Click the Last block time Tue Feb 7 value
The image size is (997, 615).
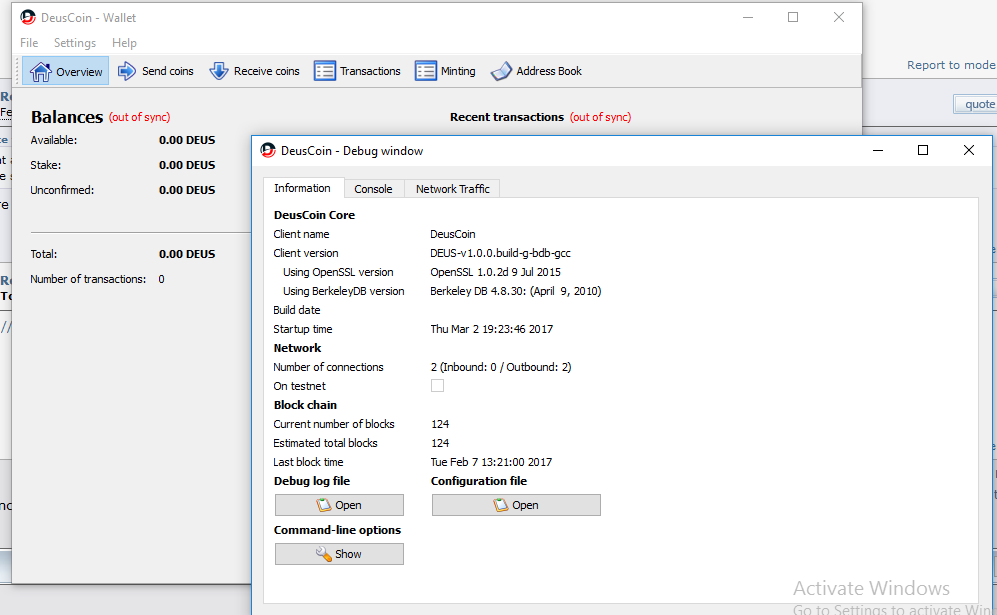pyautogui.click(x=491, y=462)
